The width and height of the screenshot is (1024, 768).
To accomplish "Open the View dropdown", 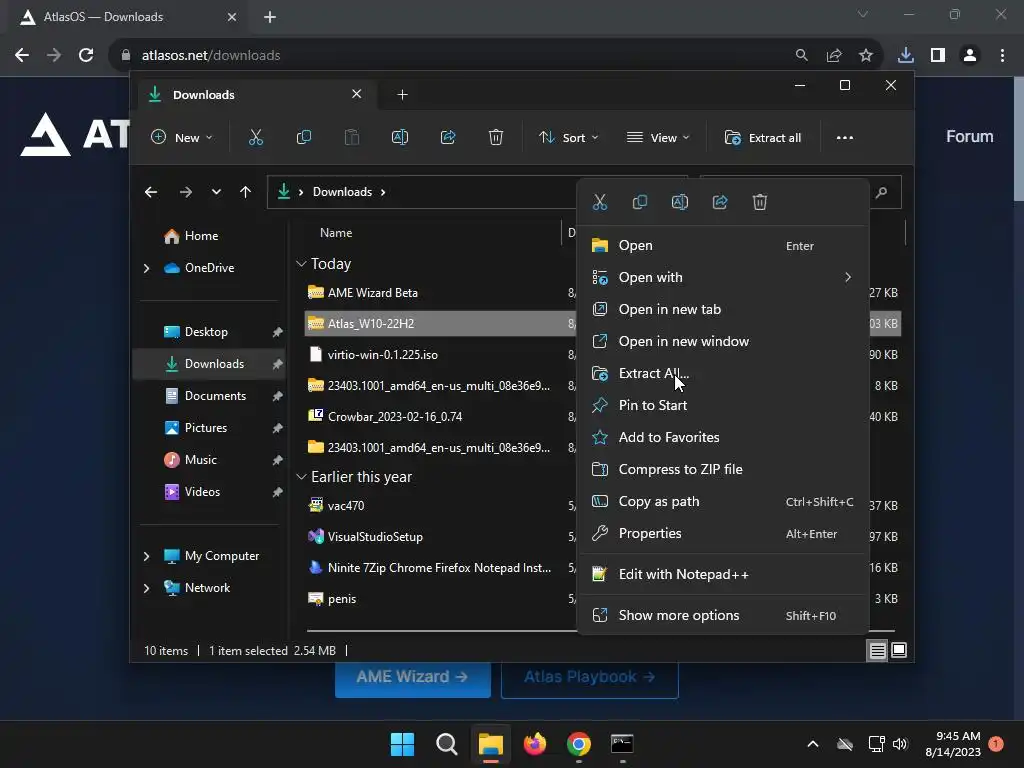I will 658,138.
